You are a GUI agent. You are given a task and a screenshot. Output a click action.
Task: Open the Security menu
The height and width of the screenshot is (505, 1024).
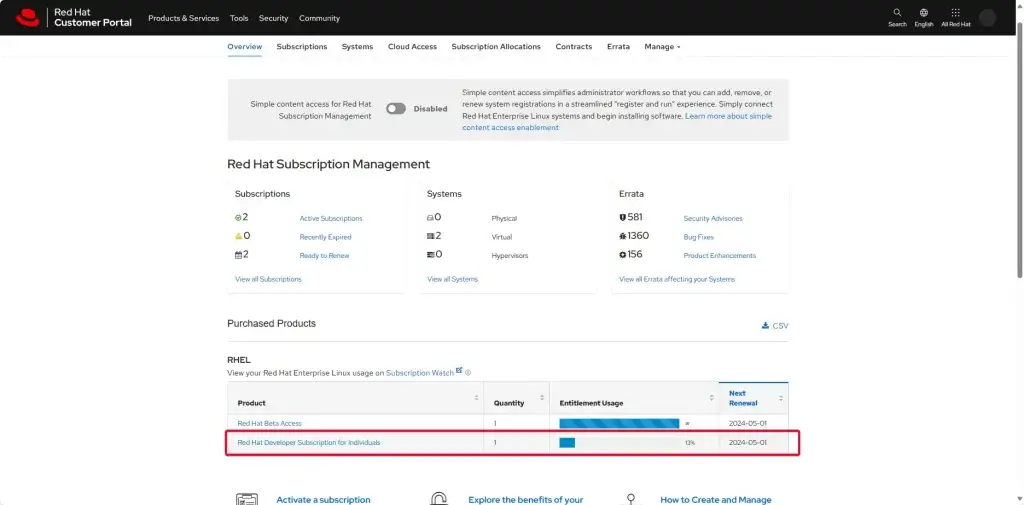tap(274, 18)
